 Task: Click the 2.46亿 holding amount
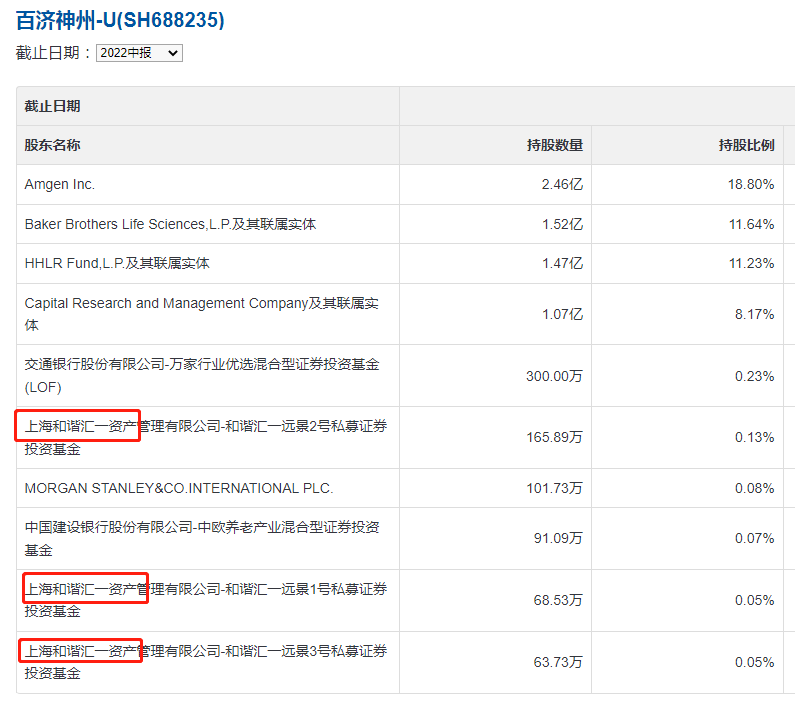tap(562, 184)
